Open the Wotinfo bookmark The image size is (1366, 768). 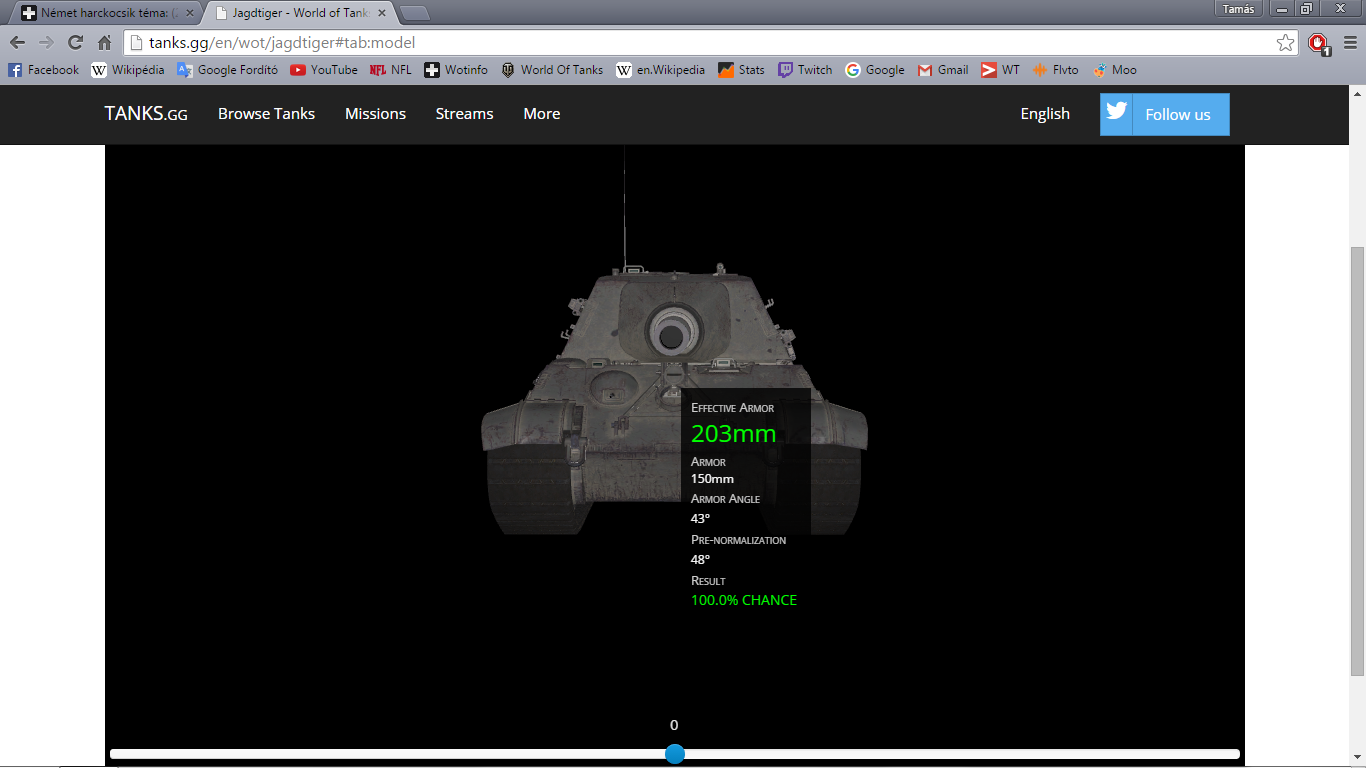click(456, 70)
